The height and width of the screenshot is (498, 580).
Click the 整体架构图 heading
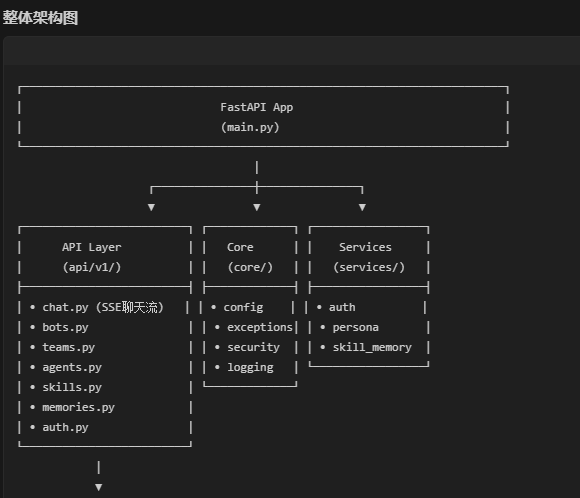point(40,18)
